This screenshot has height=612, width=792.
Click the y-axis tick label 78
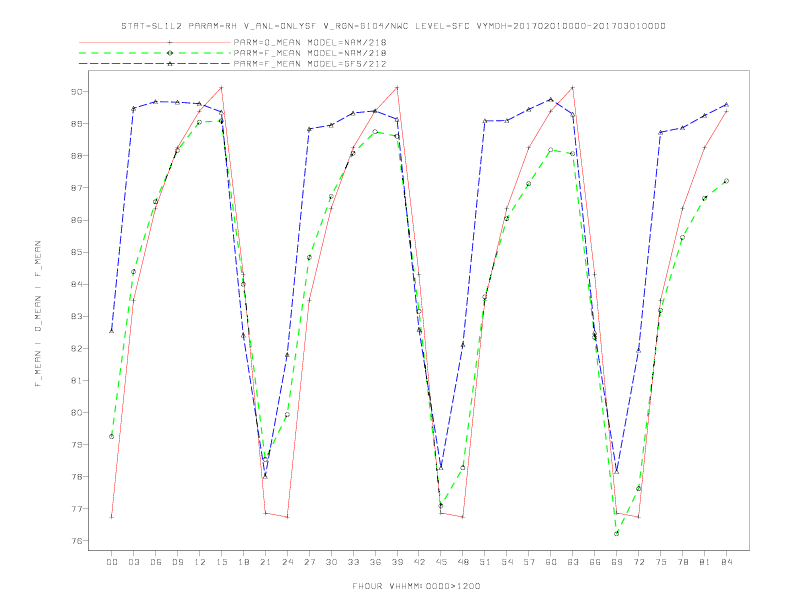(76, 477)
